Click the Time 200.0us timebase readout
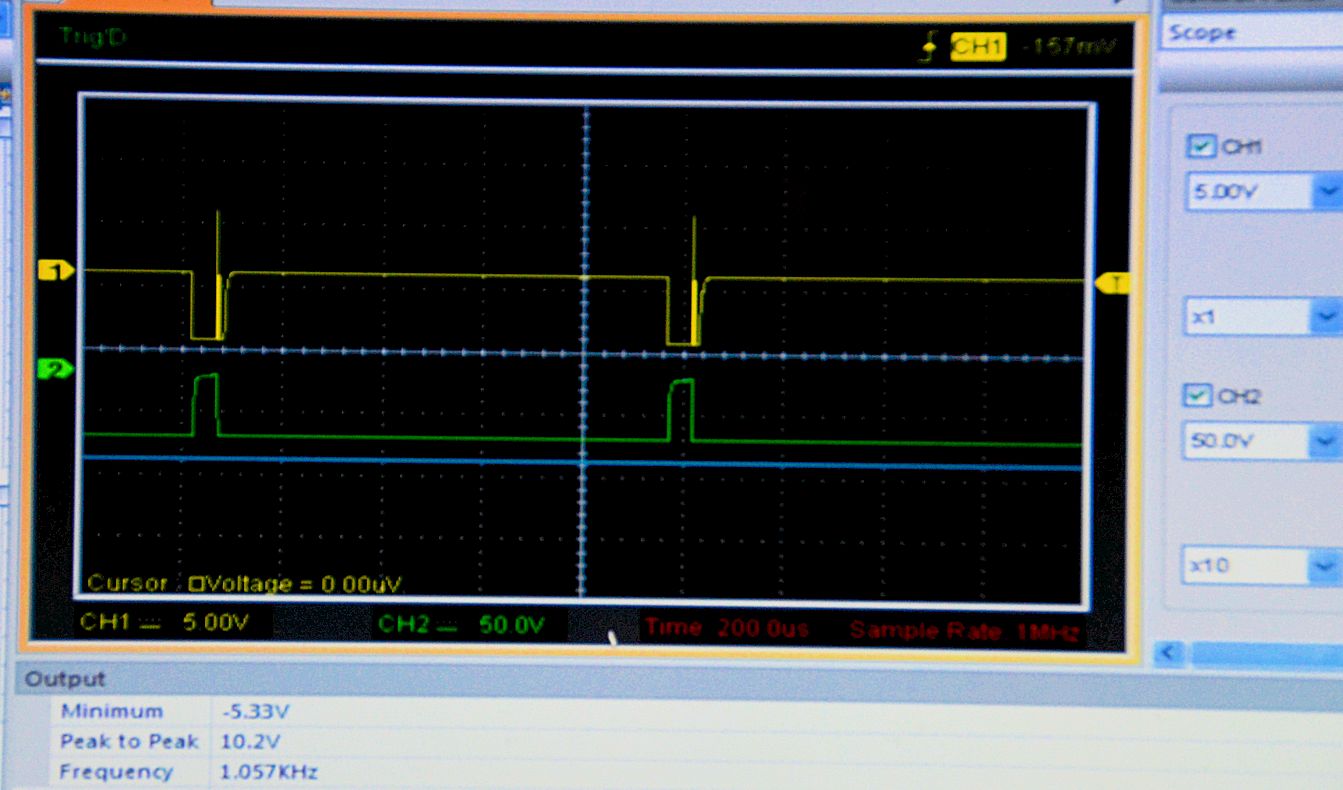This screenshot has height=790, width=1343. click(x=727, y=629)
